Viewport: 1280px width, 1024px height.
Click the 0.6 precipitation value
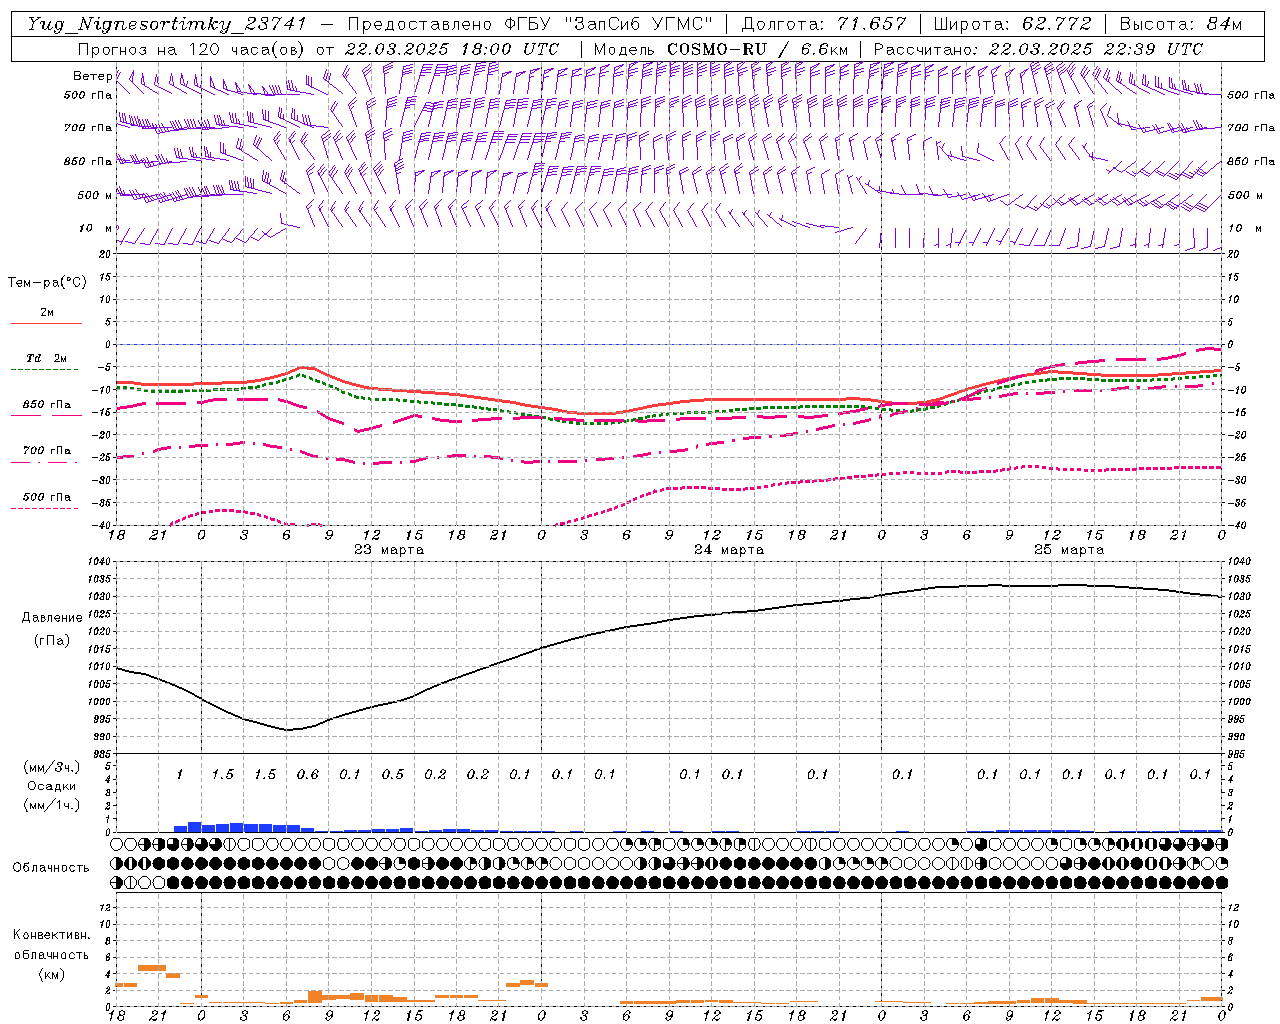click(x=307, y=774)
